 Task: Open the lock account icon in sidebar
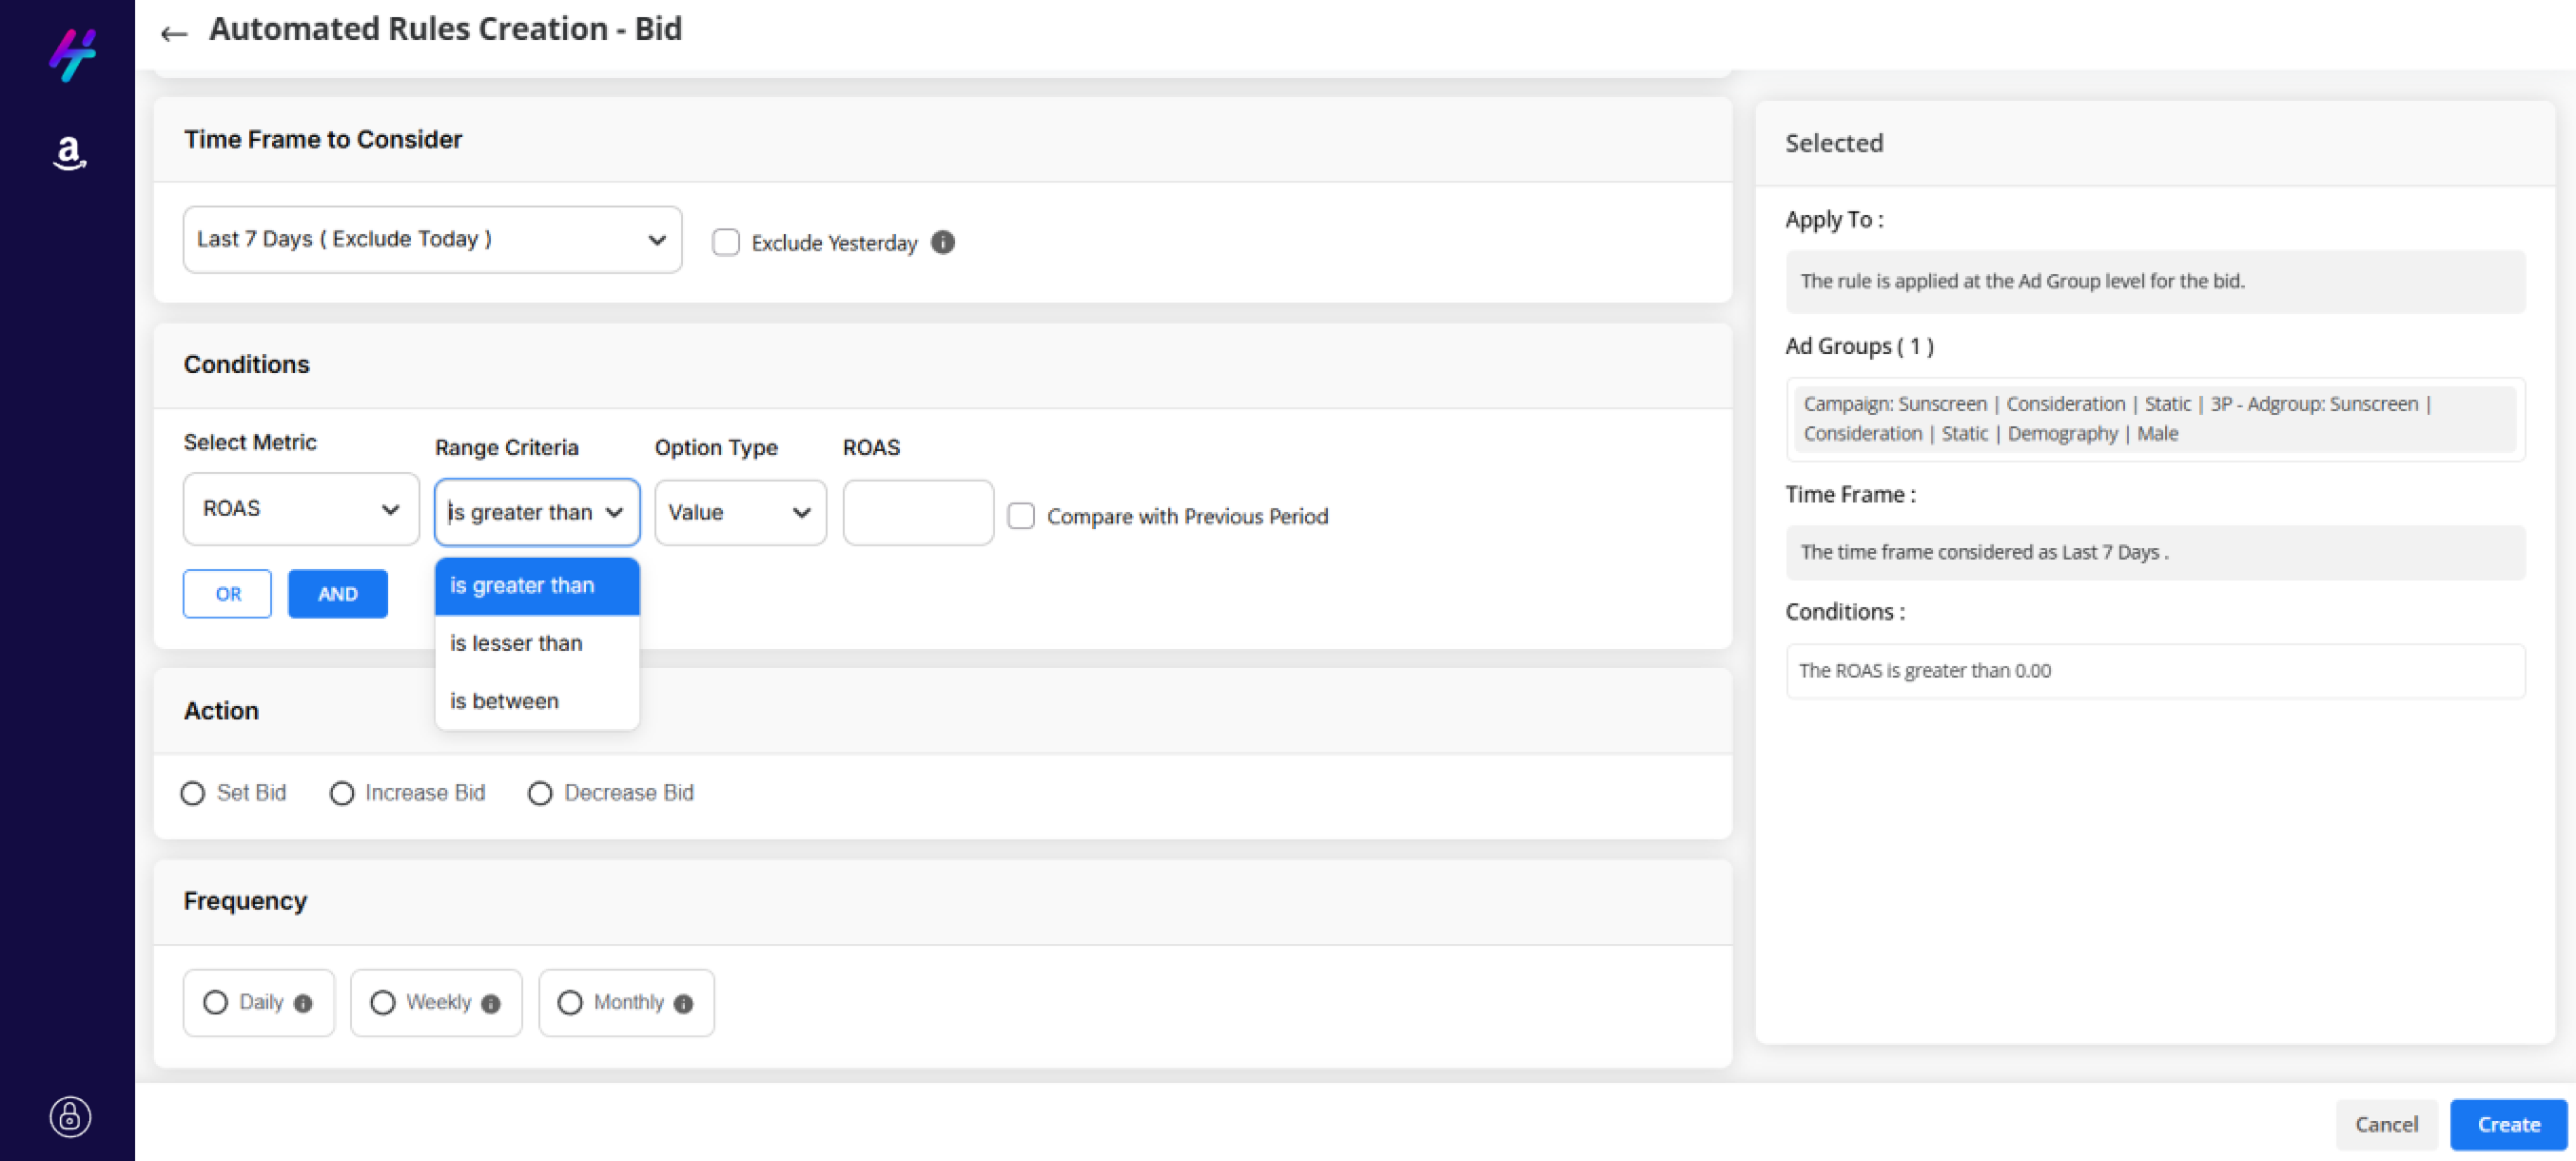tap(70, 1116)
